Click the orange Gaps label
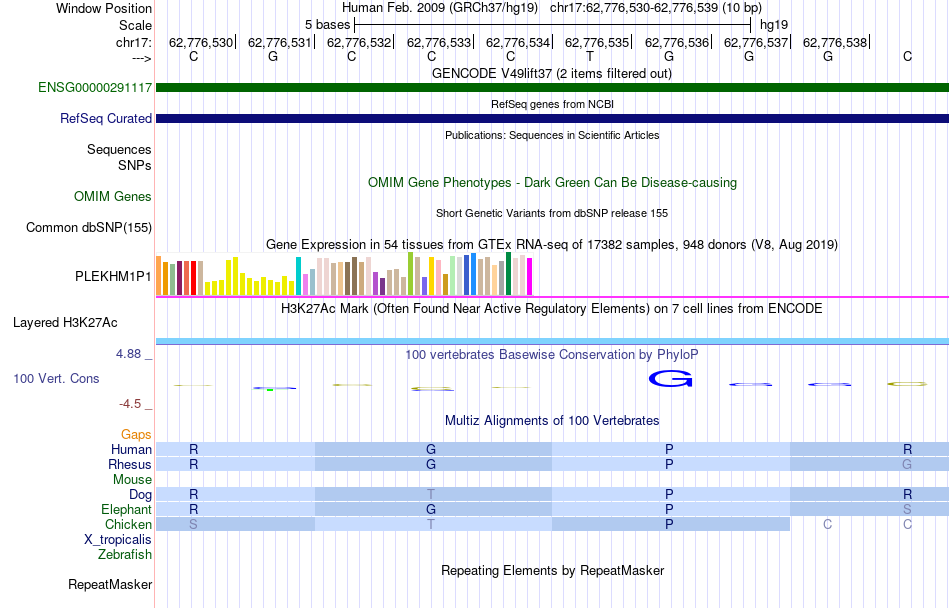This screenshot has height=608, width=950. pos(136,435)
